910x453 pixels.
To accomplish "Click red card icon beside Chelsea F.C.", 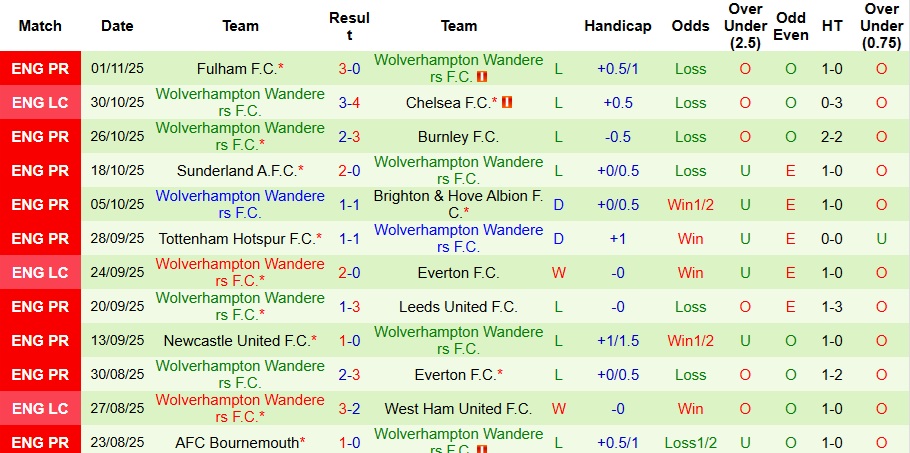I will click(x=506, y=103).
